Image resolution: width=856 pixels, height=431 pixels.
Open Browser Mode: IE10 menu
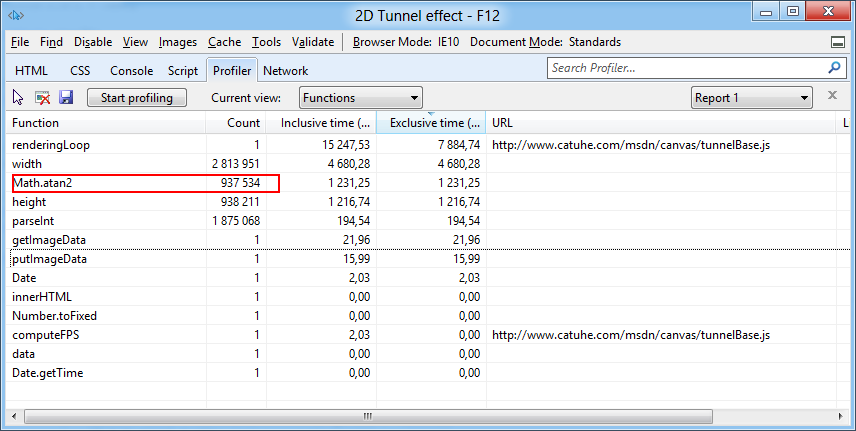click(406, 42)
